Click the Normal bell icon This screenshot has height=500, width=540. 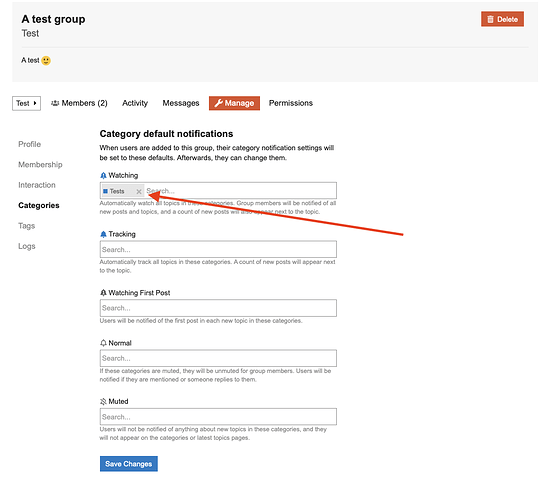(x=103, y=343)
